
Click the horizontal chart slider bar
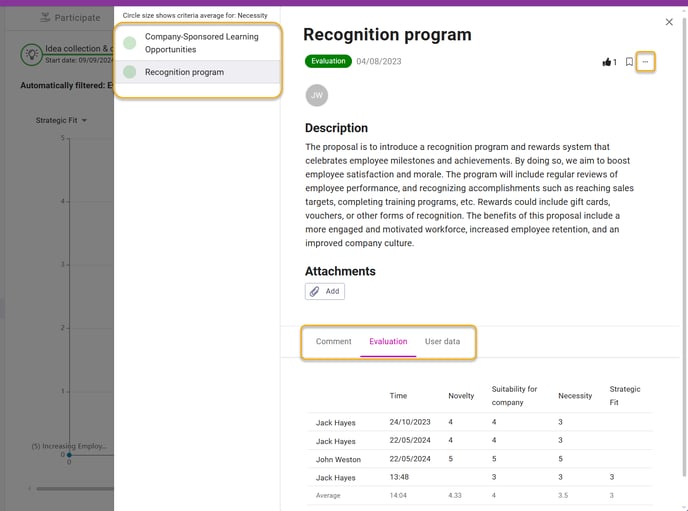pos(75,488)
